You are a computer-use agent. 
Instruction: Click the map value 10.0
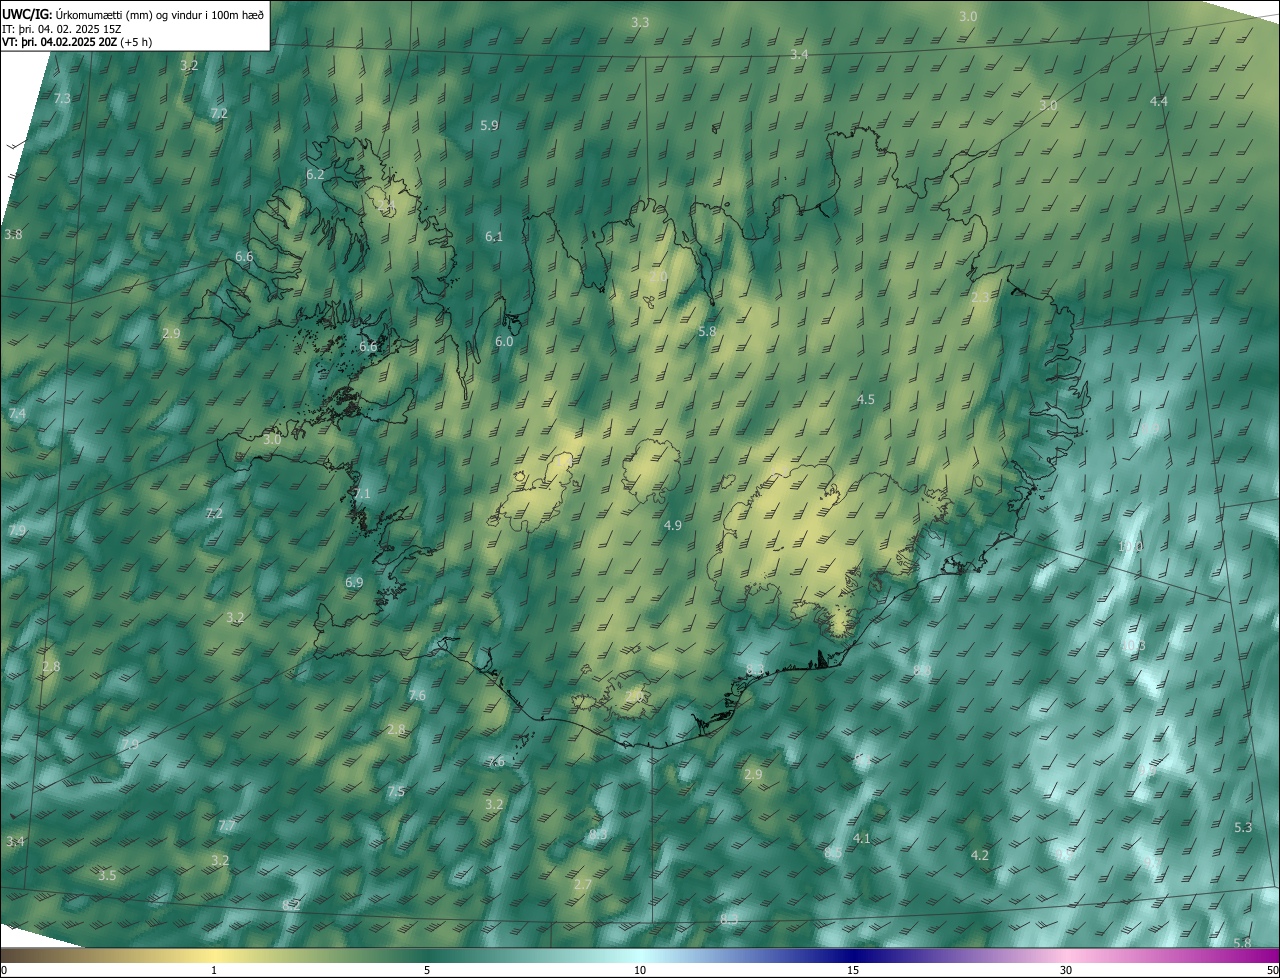[x=1130, y=547]
